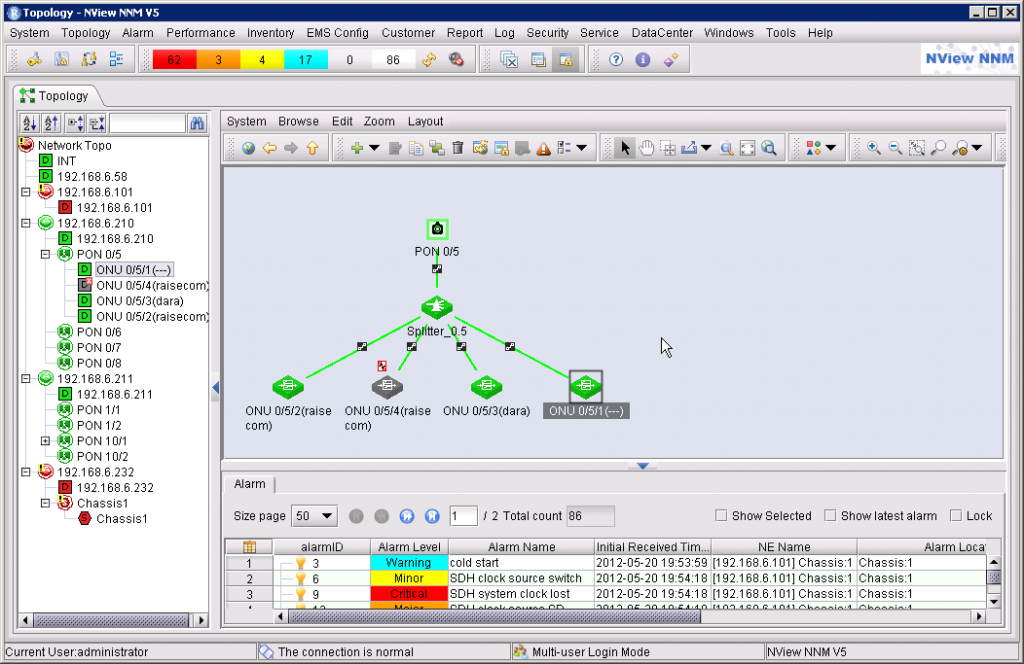The image size is (1024, 664).
Task: Click the binoculars search icon in tree panel
Action: coord(197,123)
